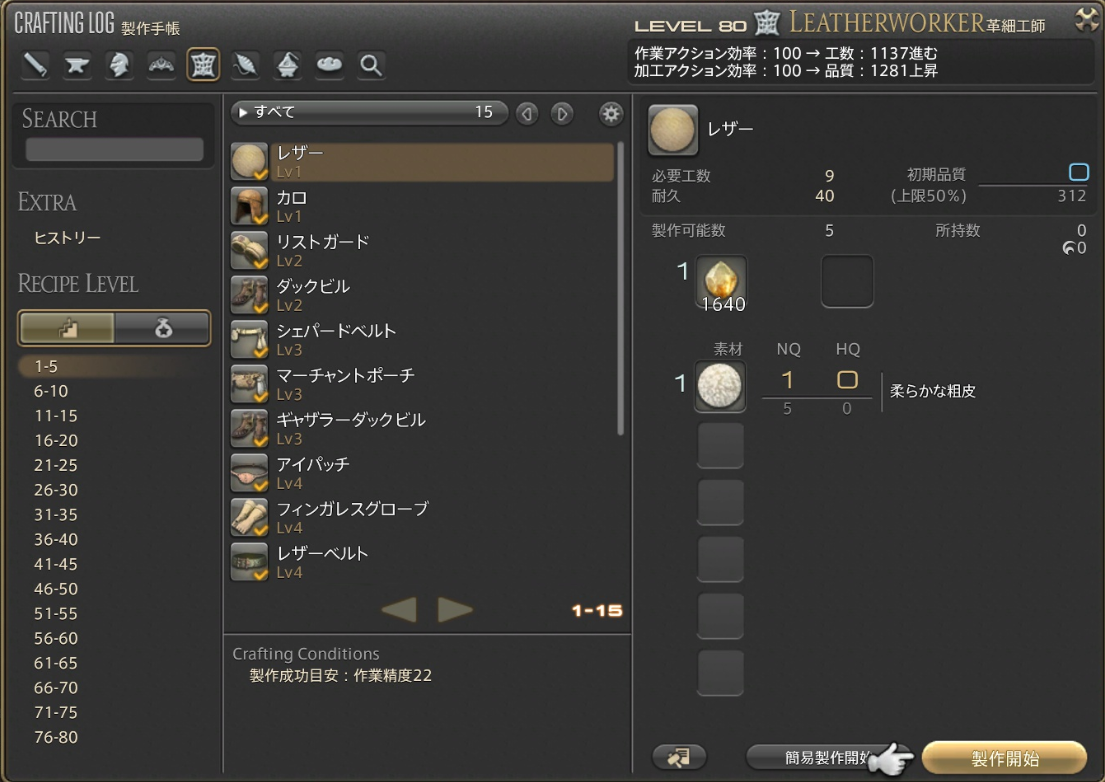This screenshot has height=782, width=1105.
Task: Click the Search input field
Action: click(114, 150)
